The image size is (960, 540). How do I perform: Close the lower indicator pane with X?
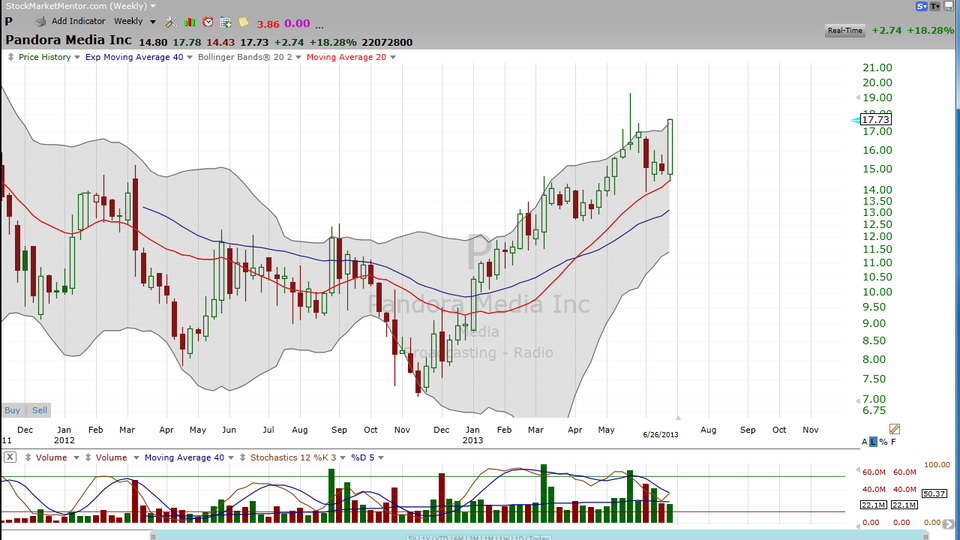[10, 457]
